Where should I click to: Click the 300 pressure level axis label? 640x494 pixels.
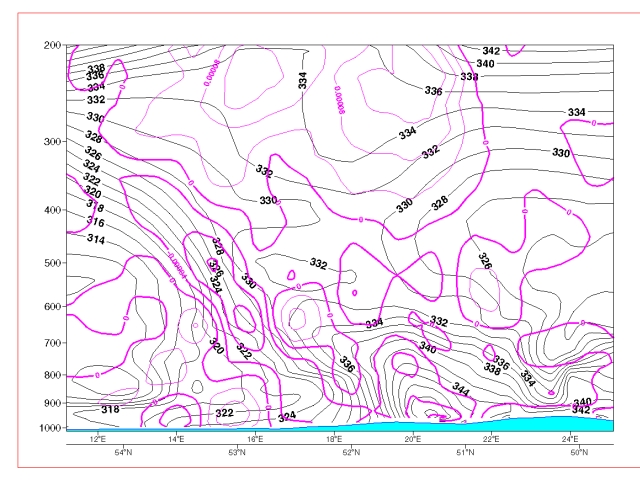click(x=52, y=142)
